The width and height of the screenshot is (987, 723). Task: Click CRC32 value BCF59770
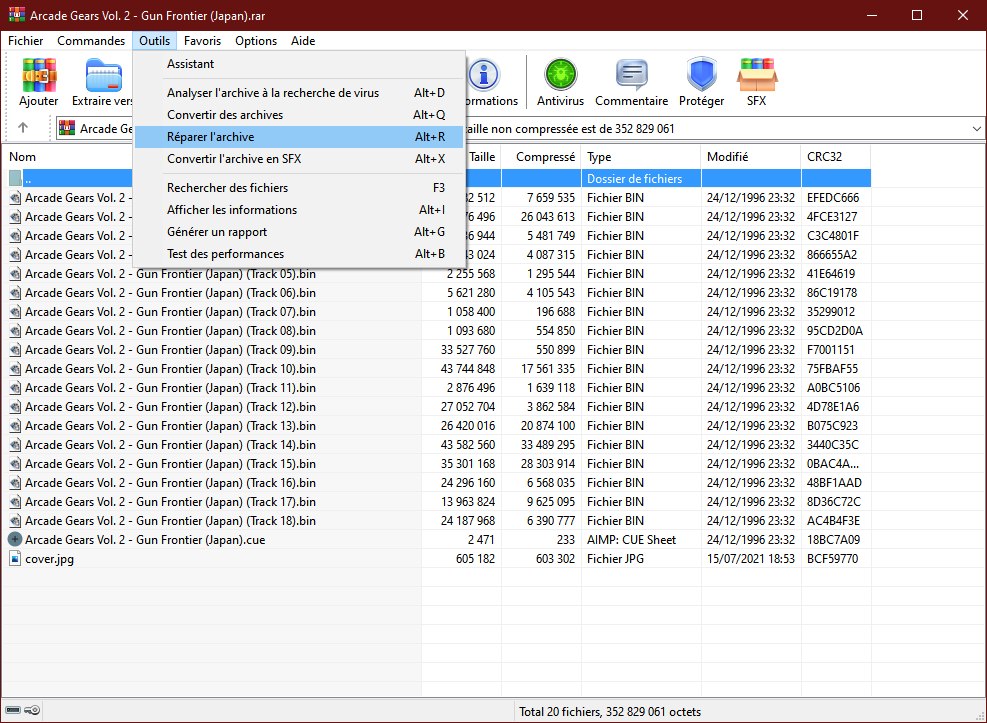point(832,559)
